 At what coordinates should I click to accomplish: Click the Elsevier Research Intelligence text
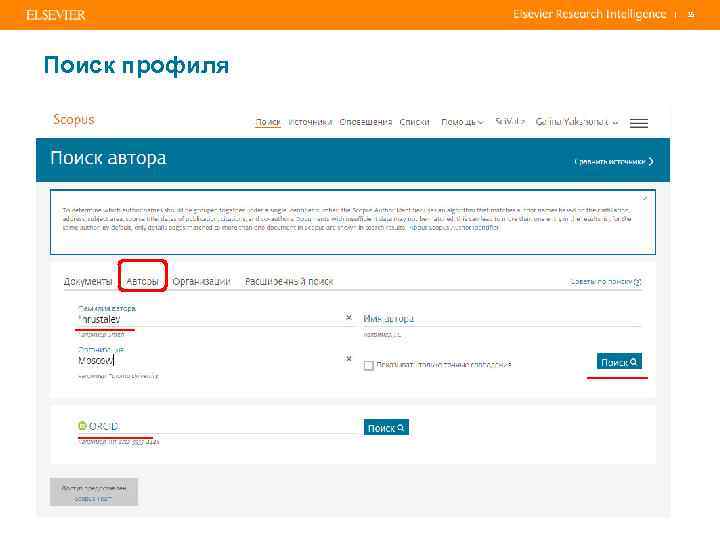click(590, 14)
